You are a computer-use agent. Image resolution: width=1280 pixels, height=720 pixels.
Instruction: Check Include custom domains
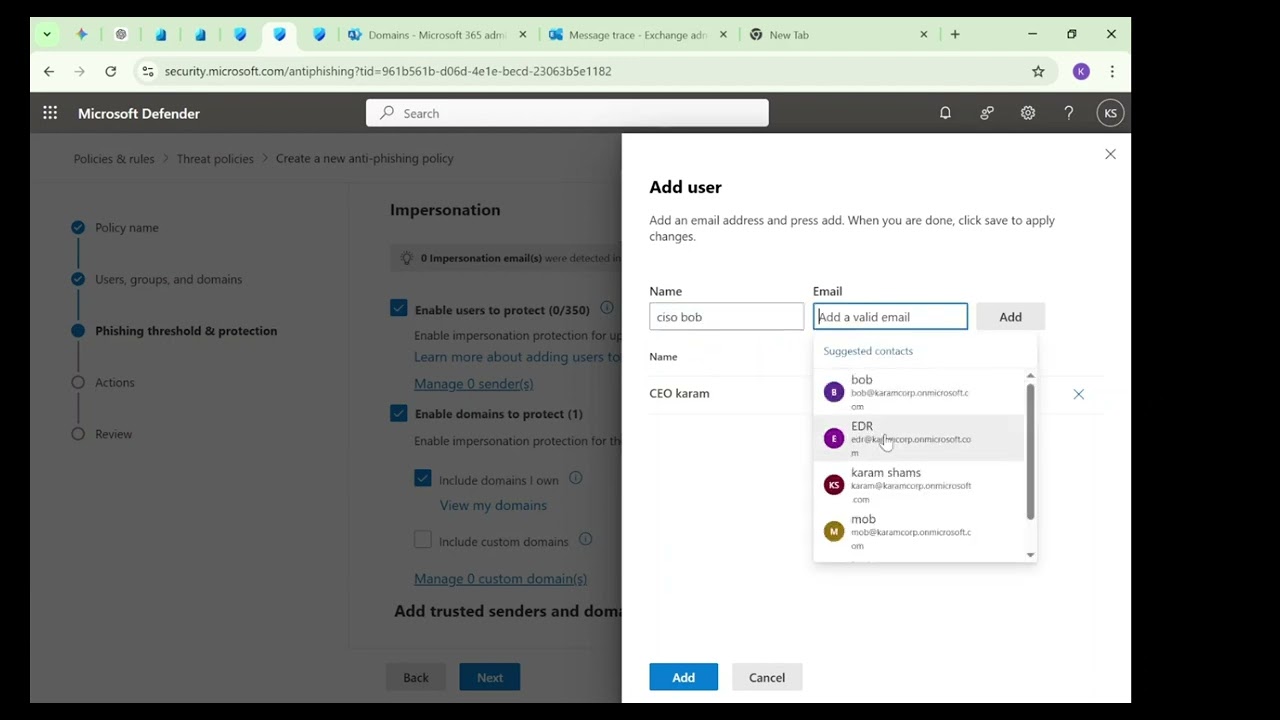[423, 540]
